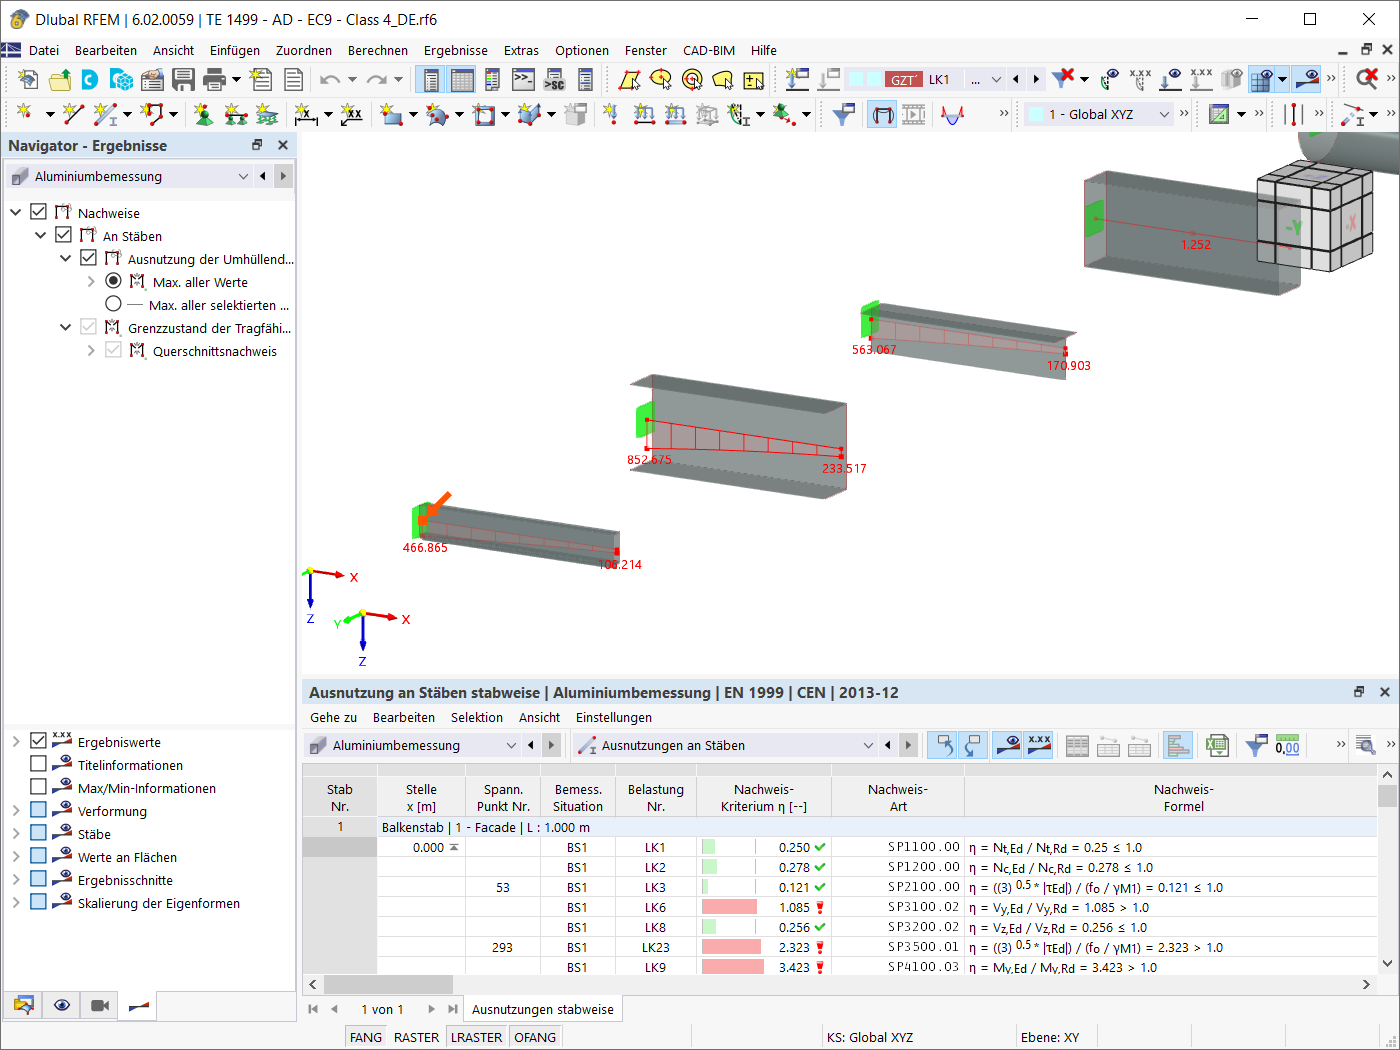Click the Print toolbar icon
The width and height of the screenshot is (1400, 1050).
coord(214,80)
